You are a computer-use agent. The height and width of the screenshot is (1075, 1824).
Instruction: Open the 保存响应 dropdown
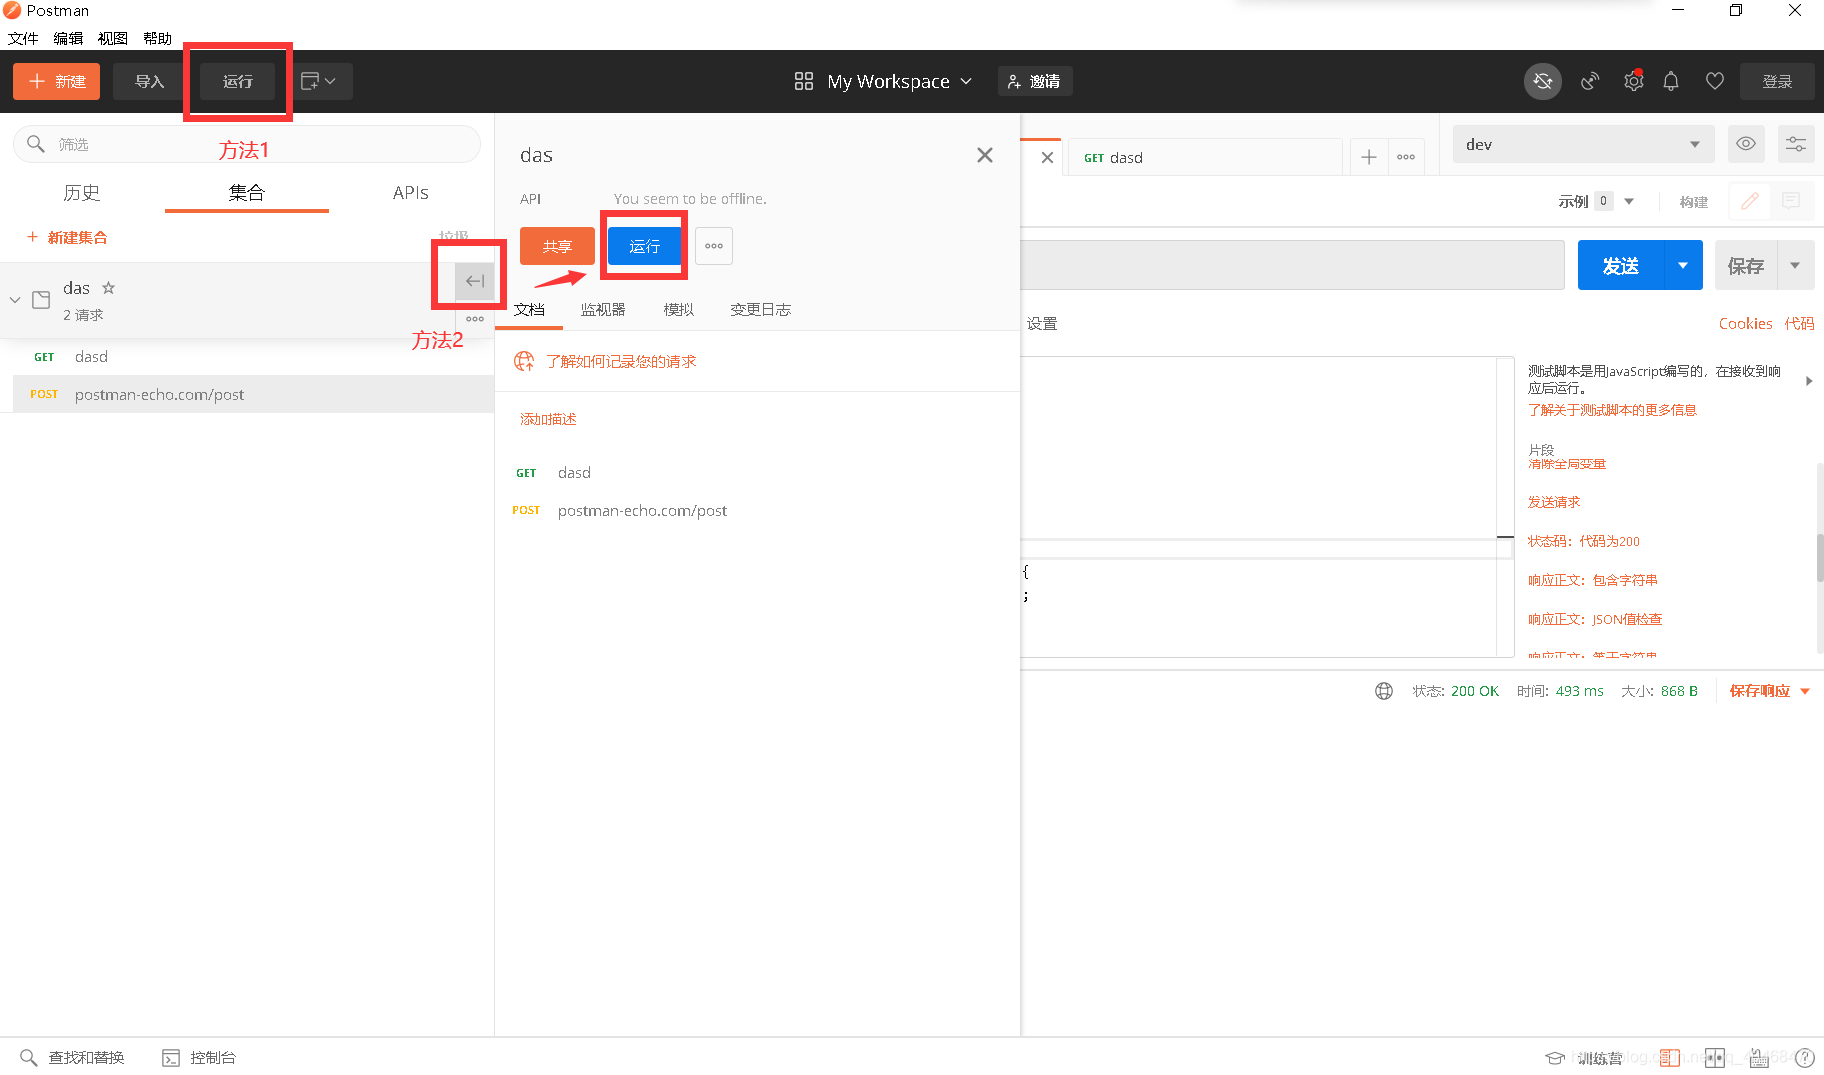pos(1769,691)
